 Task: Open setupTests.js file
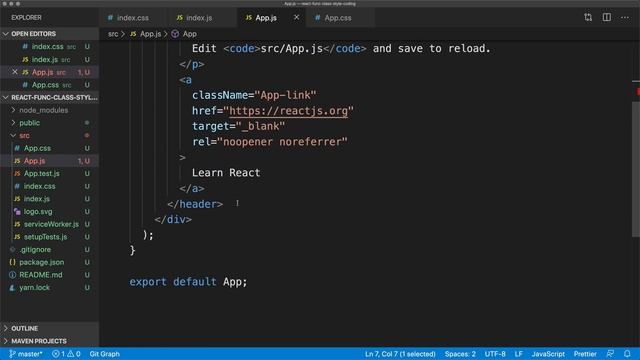click(x=49, y=237)
